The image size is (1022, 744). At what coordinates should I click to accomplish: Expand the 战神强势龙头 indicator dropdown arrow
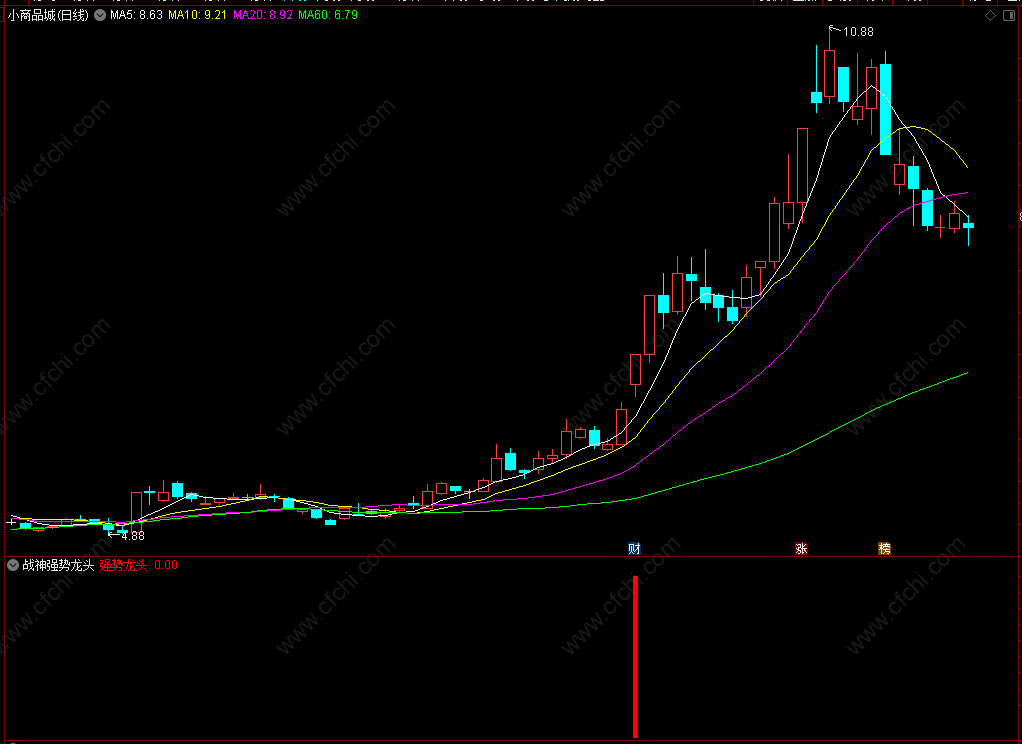(13, 565)
